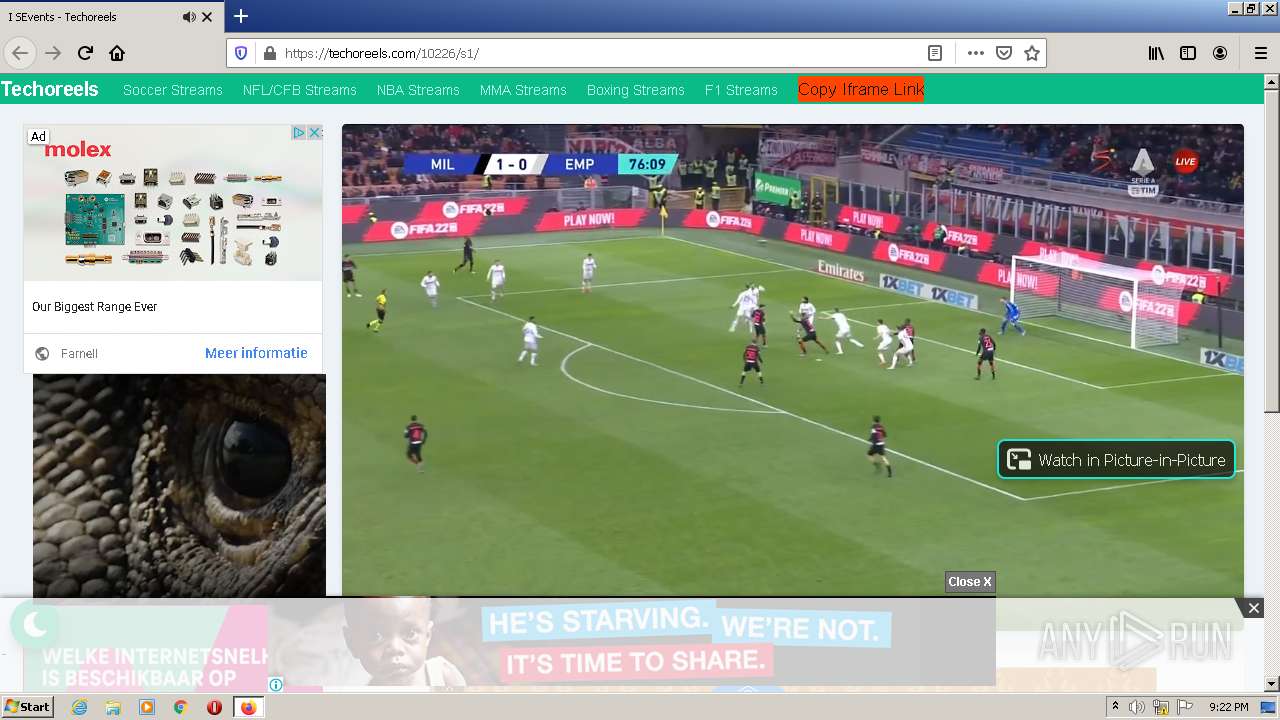The height and width of the screenshot is (720, 1280).
Task: Open F1 Streams menu item
Action: 741,90
